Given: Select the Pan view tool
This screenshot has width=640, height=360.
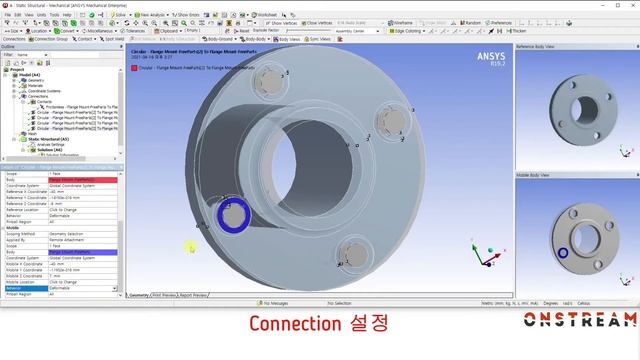Looking at the screenshot, I should [x=136, y=23].
